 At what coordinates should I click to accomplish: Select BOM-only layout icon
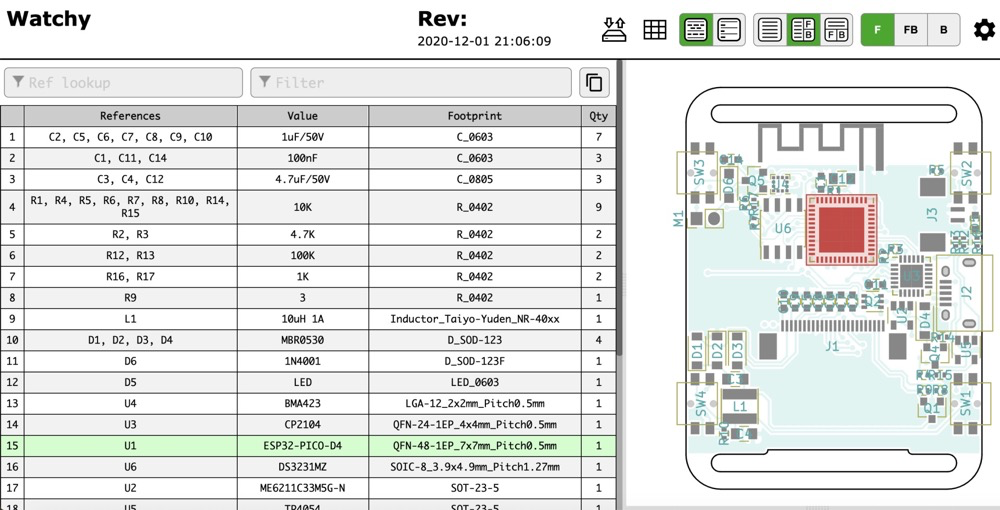point(769,30)
